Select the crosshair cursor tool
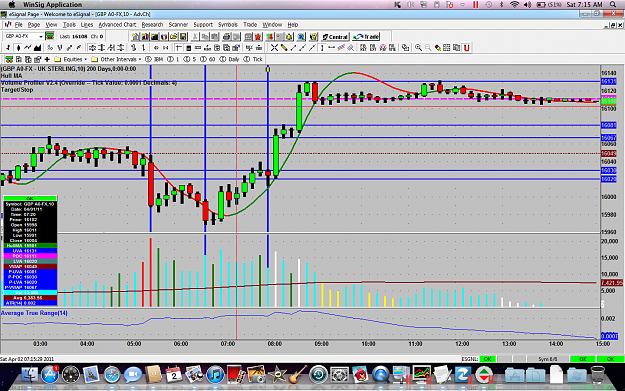625x391 pixels. [x=274, y=48]
